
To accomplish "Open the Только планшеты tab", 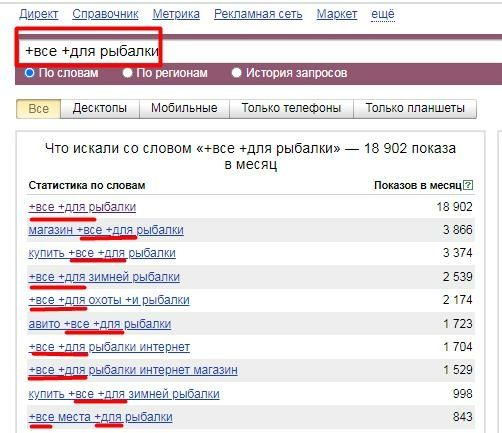I will pyautogui.click(x=415, y=108).
